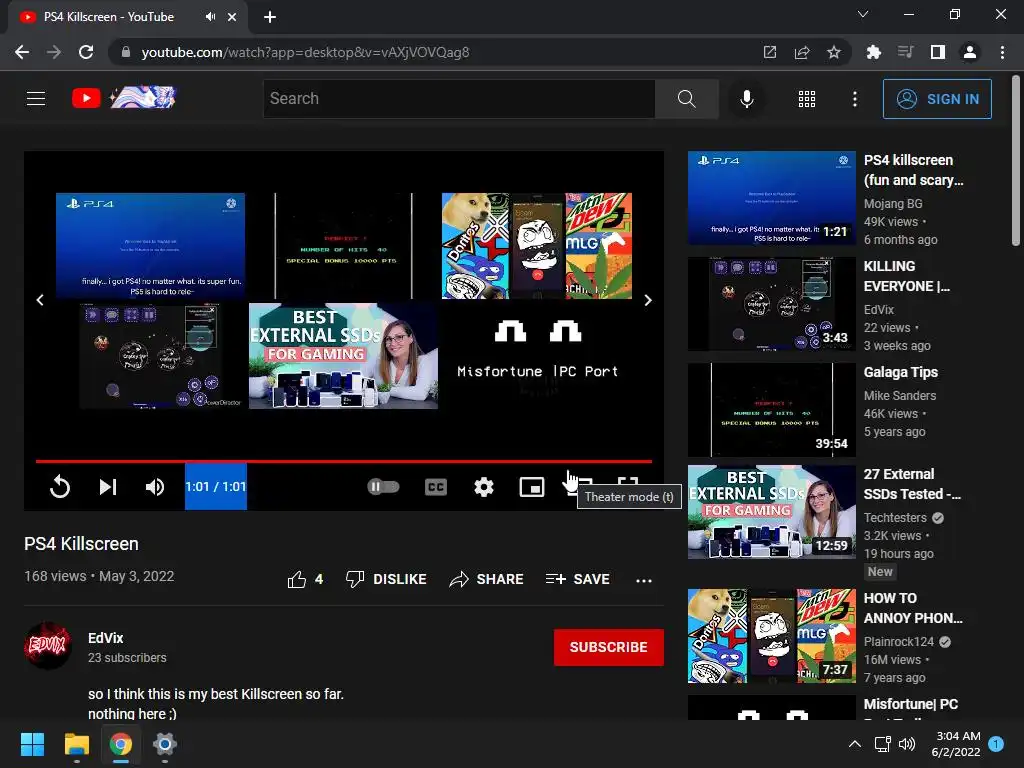Toggle the autoplay switch

[383, 487]
